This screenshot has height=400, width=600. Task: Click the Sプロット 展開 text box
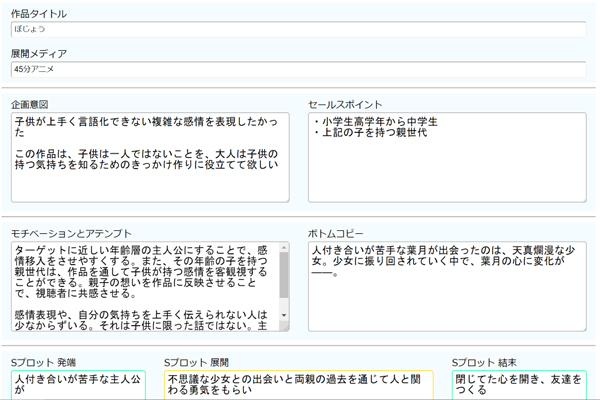[x=298, y=385]
